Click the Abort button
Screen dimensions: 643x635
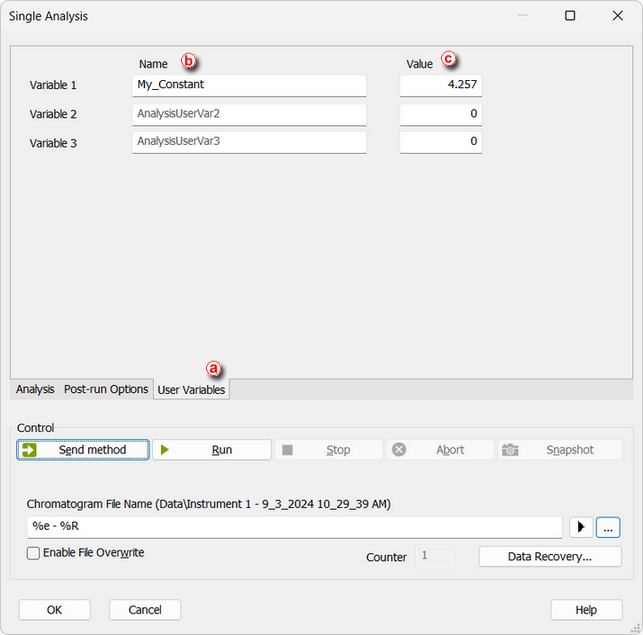coord(440,450)
